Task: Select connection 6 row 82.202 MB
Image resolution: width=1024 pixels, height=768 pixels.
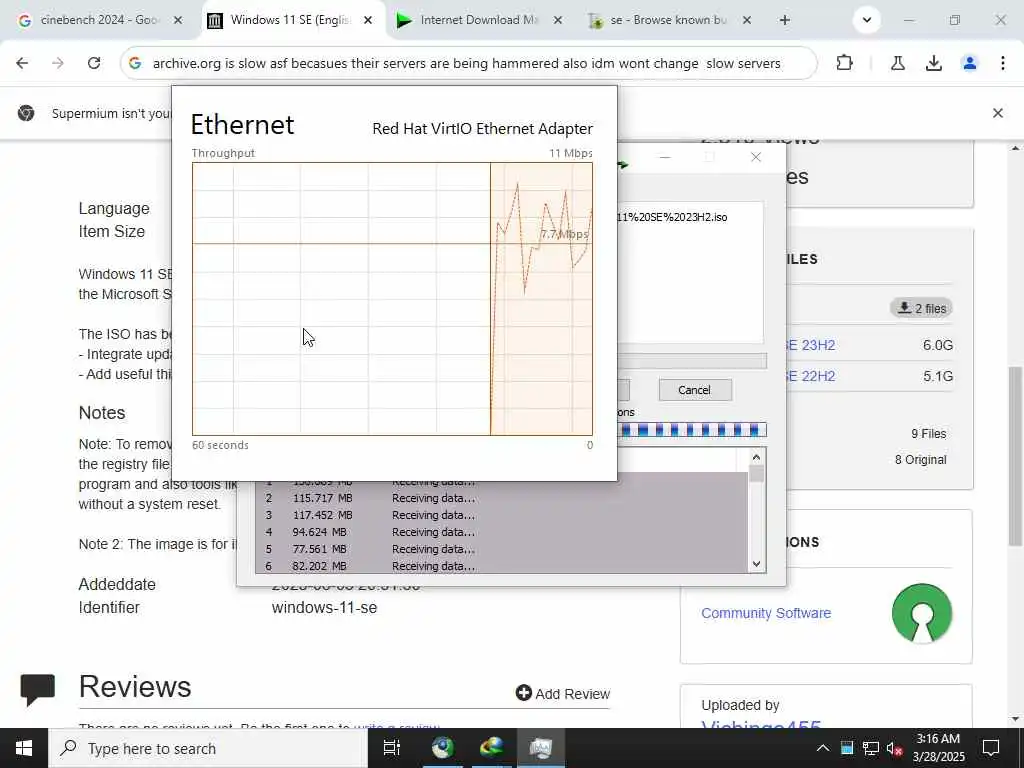Action: pyautogui.click(x=502, y=566)
